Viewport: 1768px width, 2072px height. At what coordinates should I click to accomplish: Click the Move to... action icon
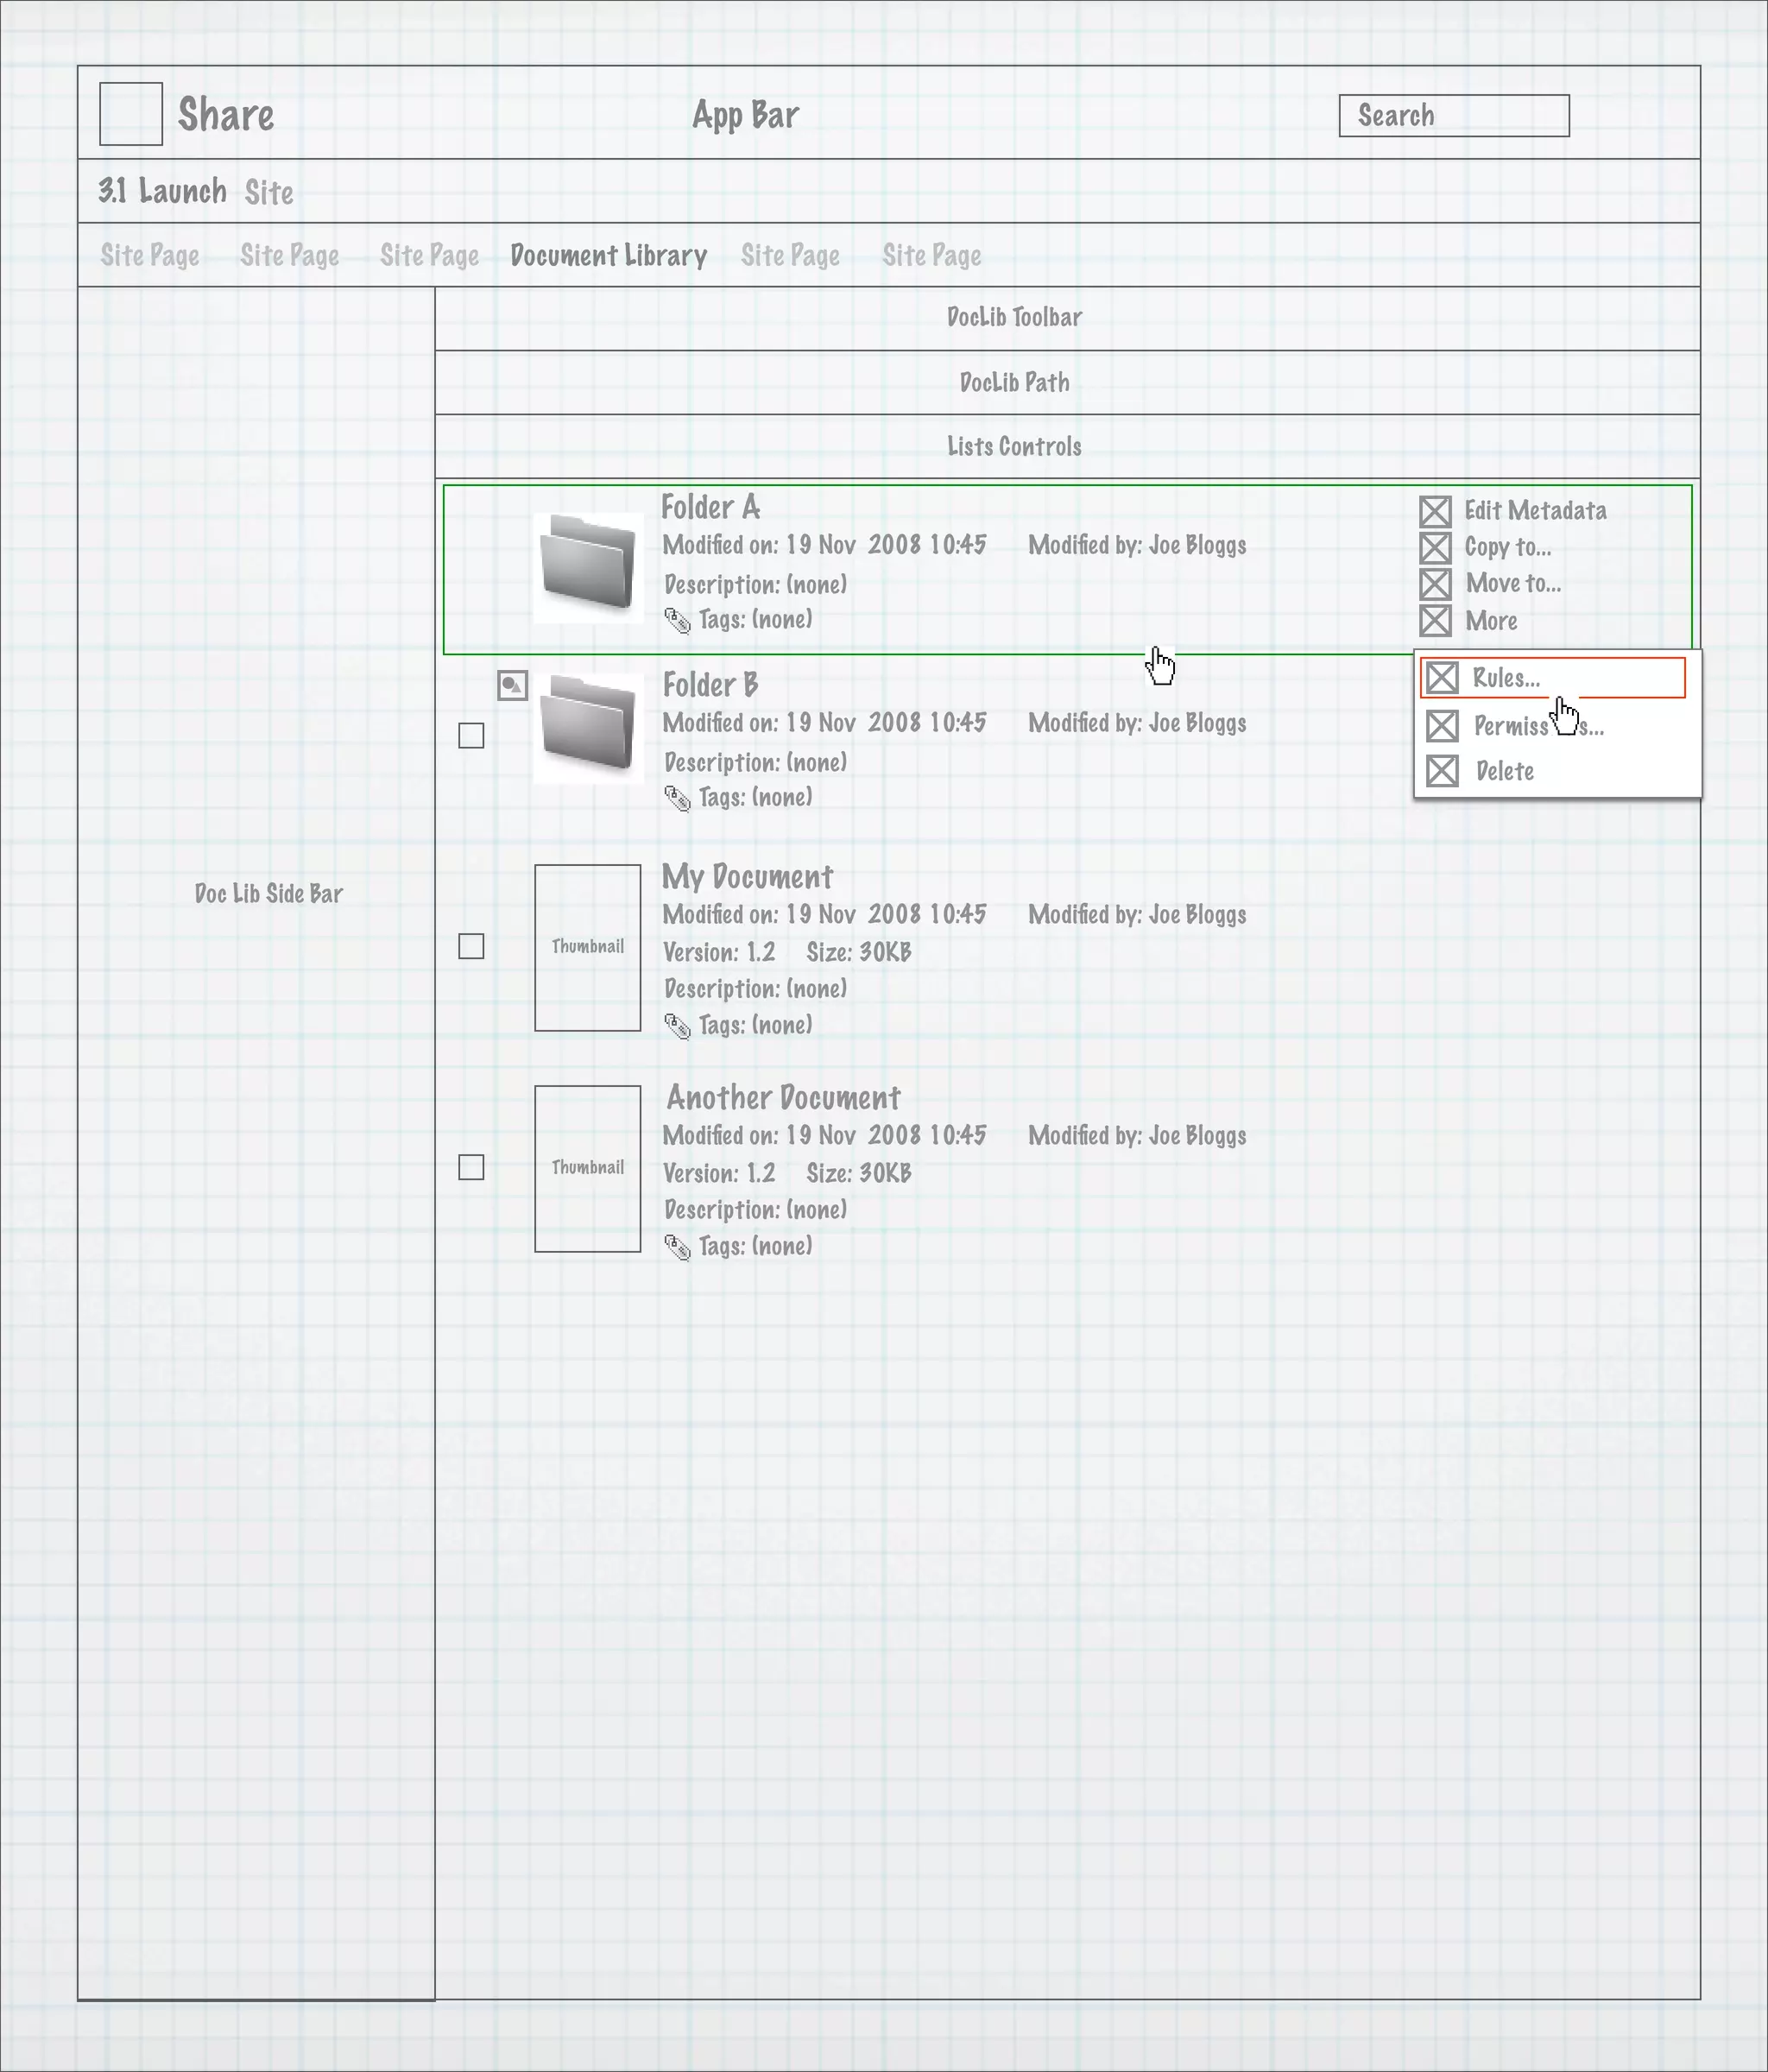click(1435, 584)
